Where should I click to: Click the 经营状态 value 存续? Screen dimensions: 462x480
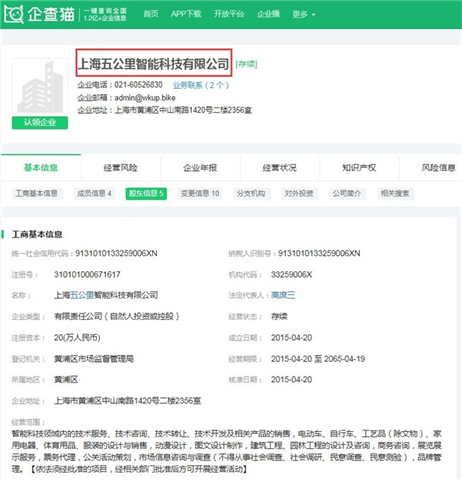[279, 316]
